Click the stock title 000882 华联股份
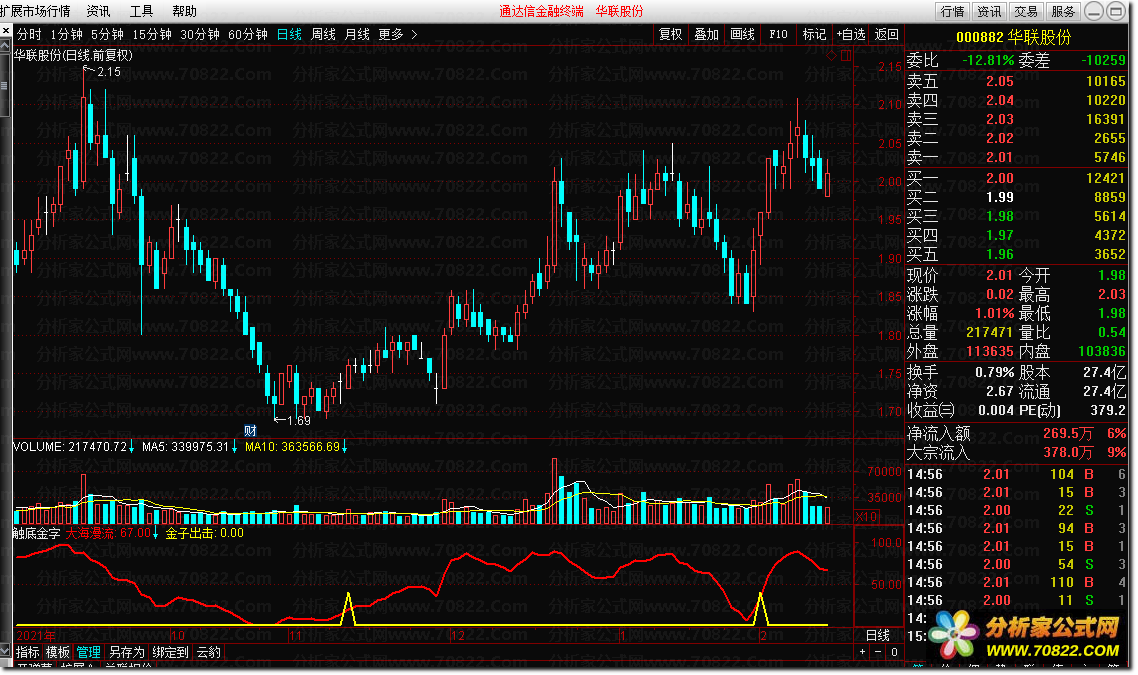Viewport: 1138px width, 675px height. pyautogui.click(x=1013, y=37)
